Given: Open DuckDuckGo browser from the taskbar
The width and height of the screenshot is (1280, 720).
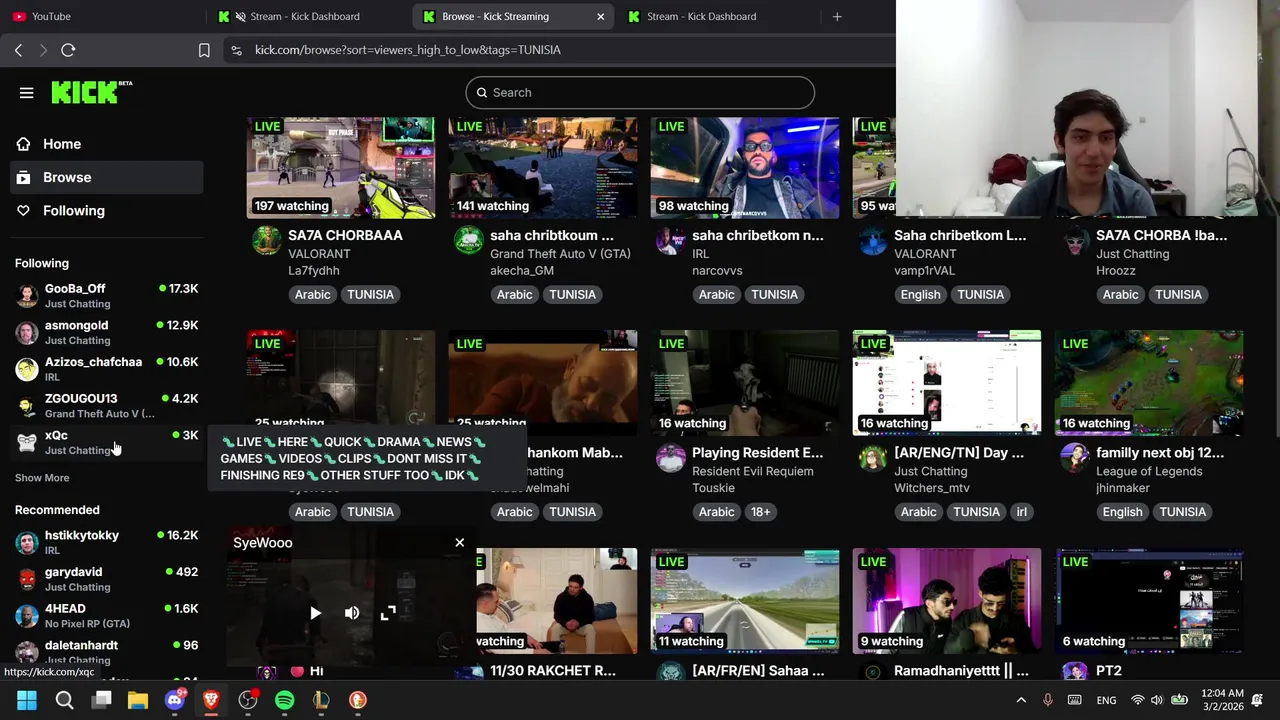Looking at the screenshot, I should (x=358, y=700).
